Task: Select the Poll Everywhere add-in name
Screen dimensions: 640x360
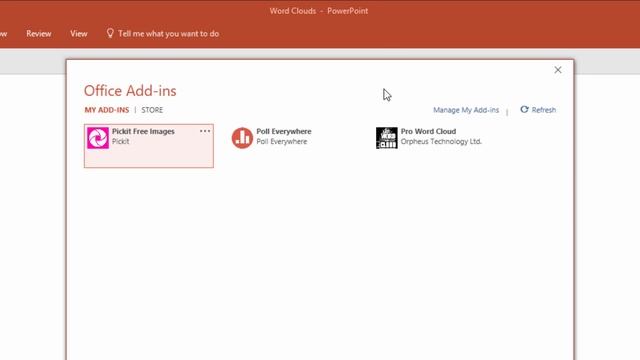Action: pos(284,131)
